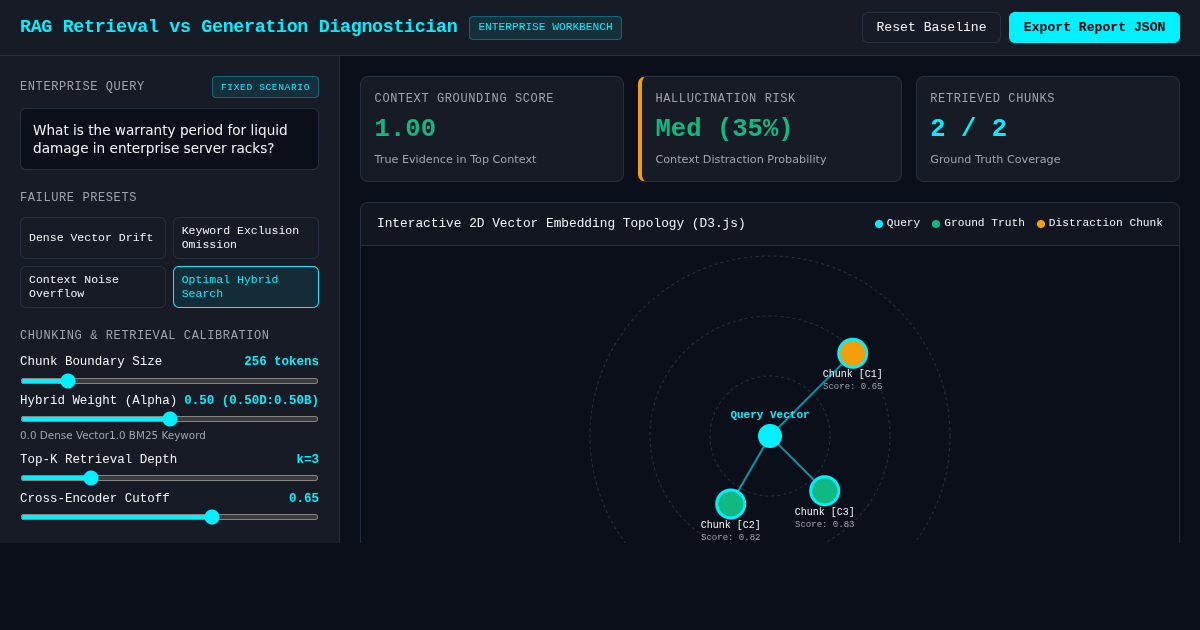The height and width of the screenshot is (630, 1200).
Task: Click the FIXED SCENARIO badge
Action: 265,87
